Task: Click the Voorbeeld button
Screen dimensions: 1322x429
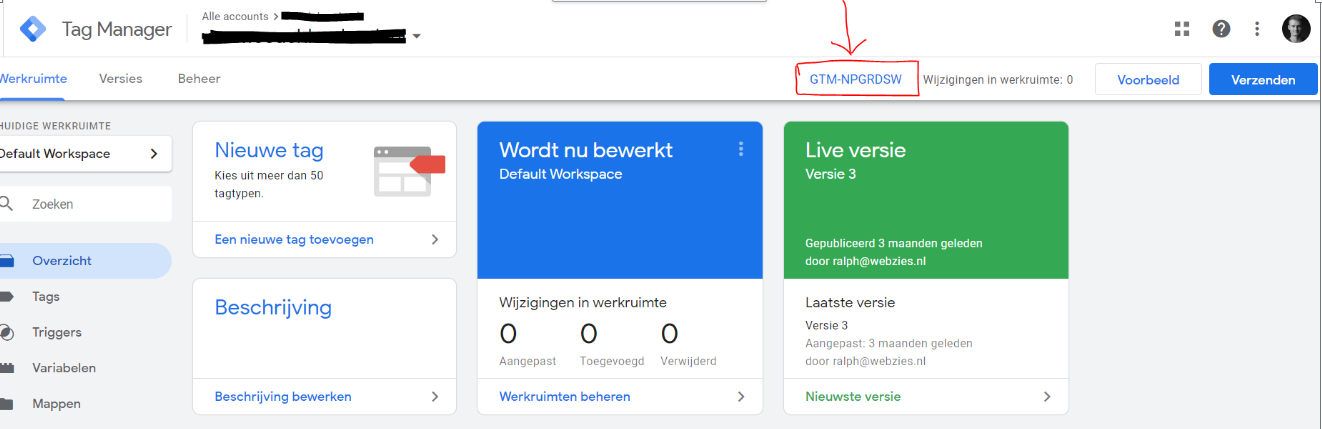Action: click(x=1148, y=80)
